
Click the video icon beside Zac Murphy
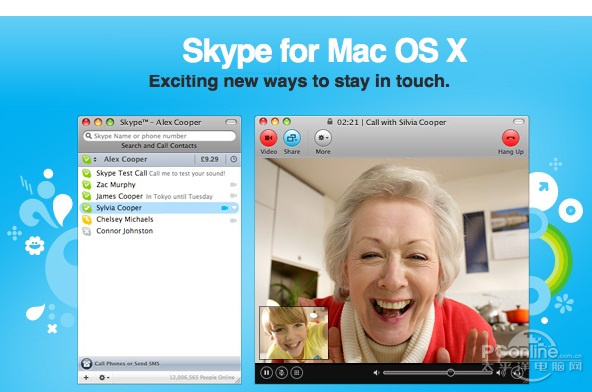pos(234,185)
